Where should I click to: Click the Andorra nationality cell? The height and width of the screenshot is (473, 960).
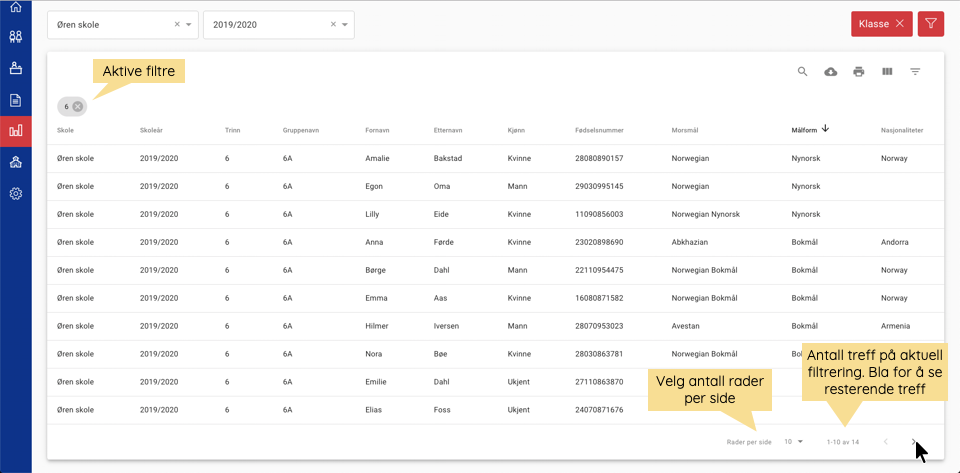click(894, 242)
